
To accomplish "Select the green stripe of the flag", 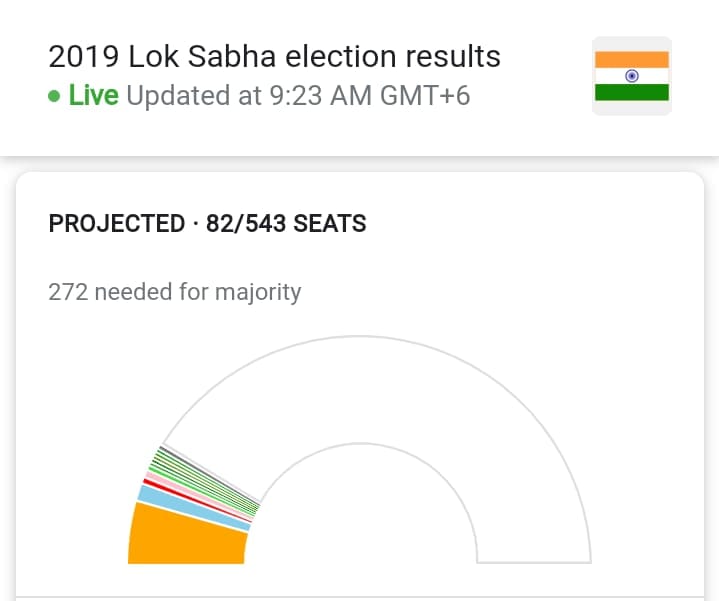I will point(631,92).
